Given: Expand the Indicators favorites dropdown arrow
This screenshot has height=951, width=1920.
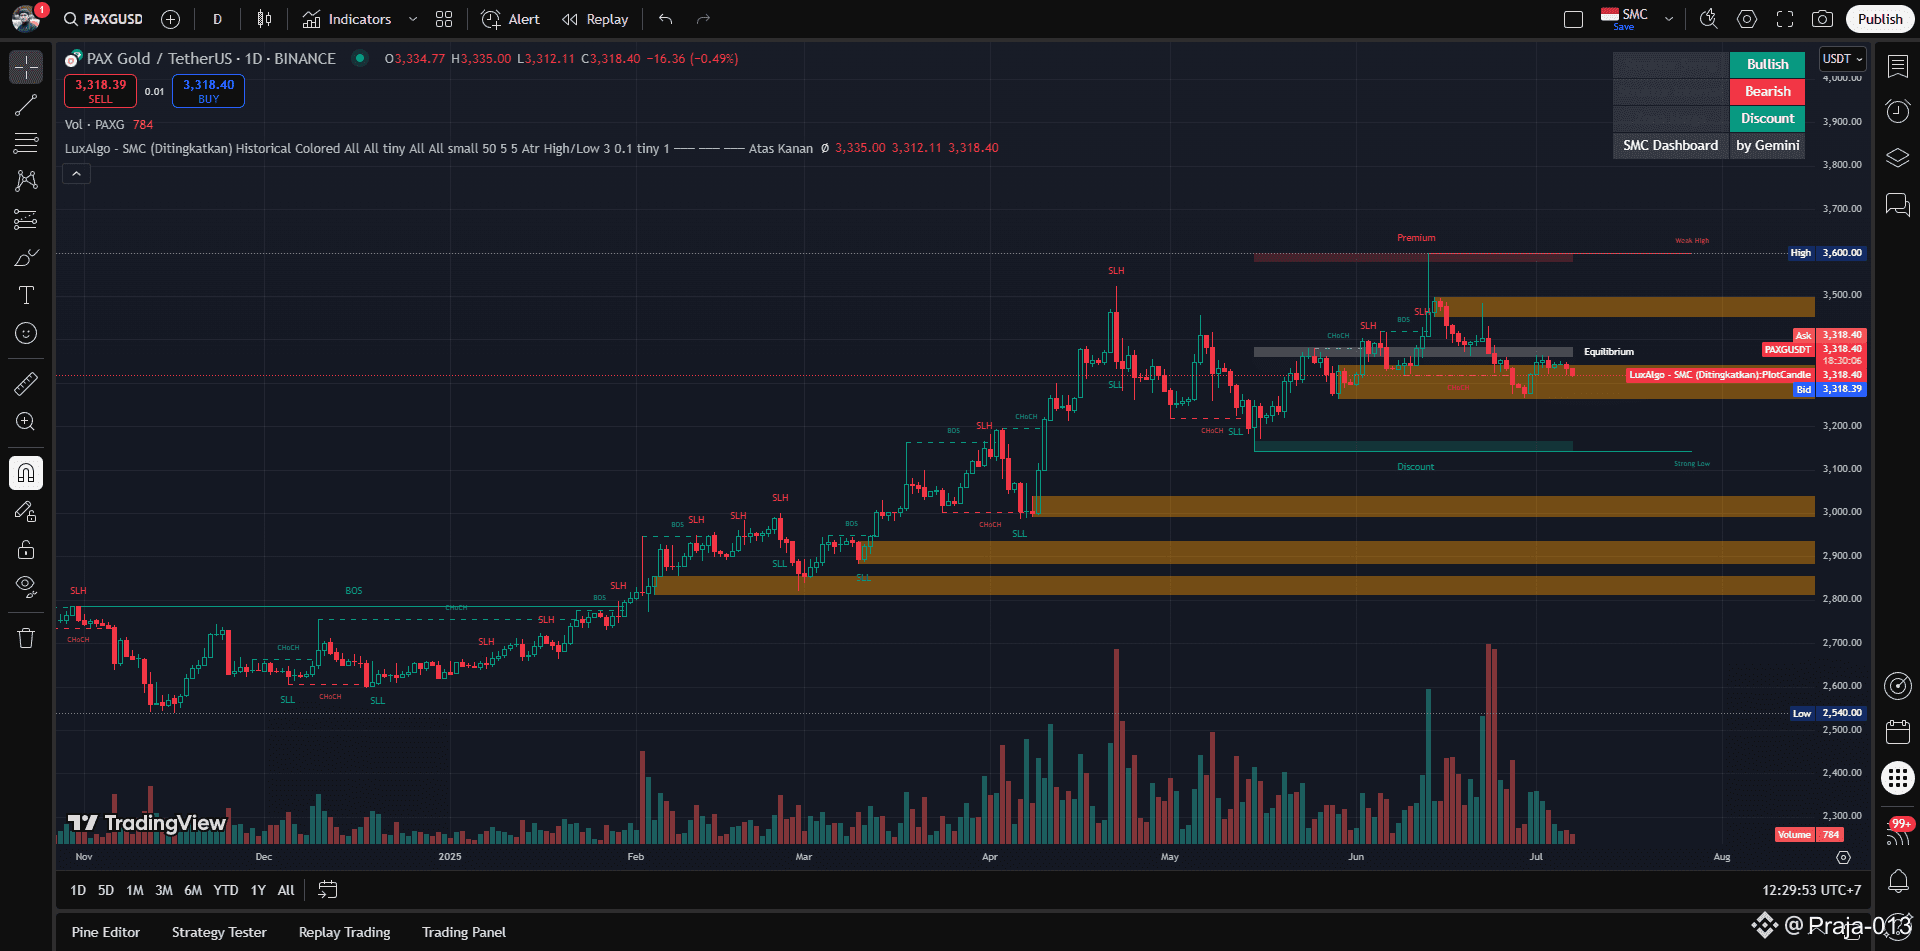Looking at the screenshot, I should point(413,19).
